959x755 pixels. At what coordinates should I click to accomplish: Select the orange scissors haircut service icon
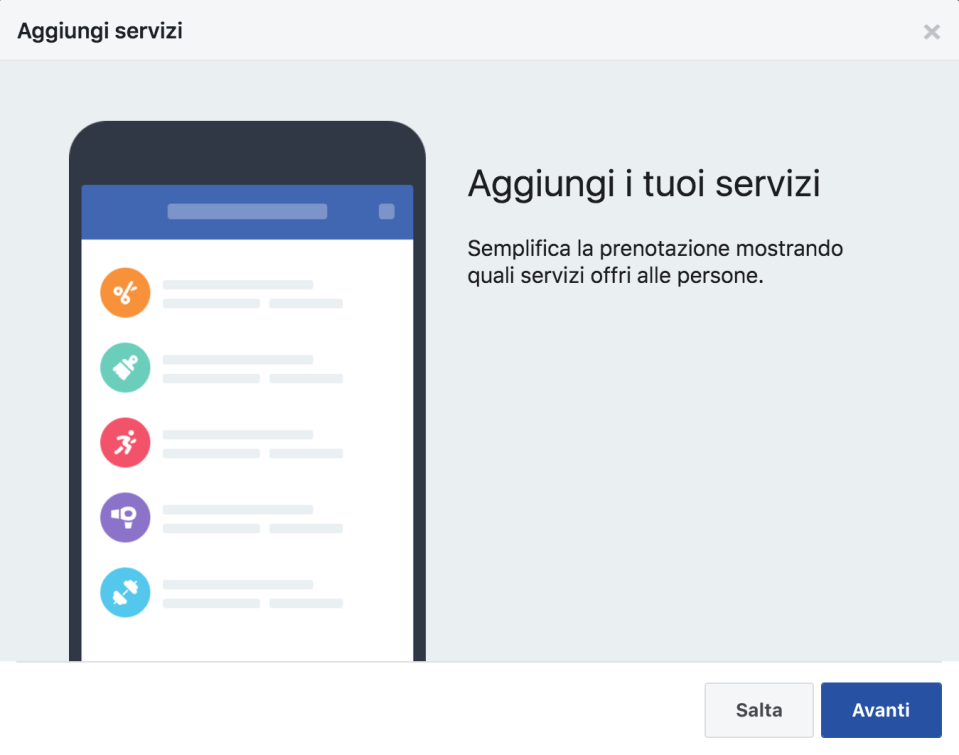125,292
